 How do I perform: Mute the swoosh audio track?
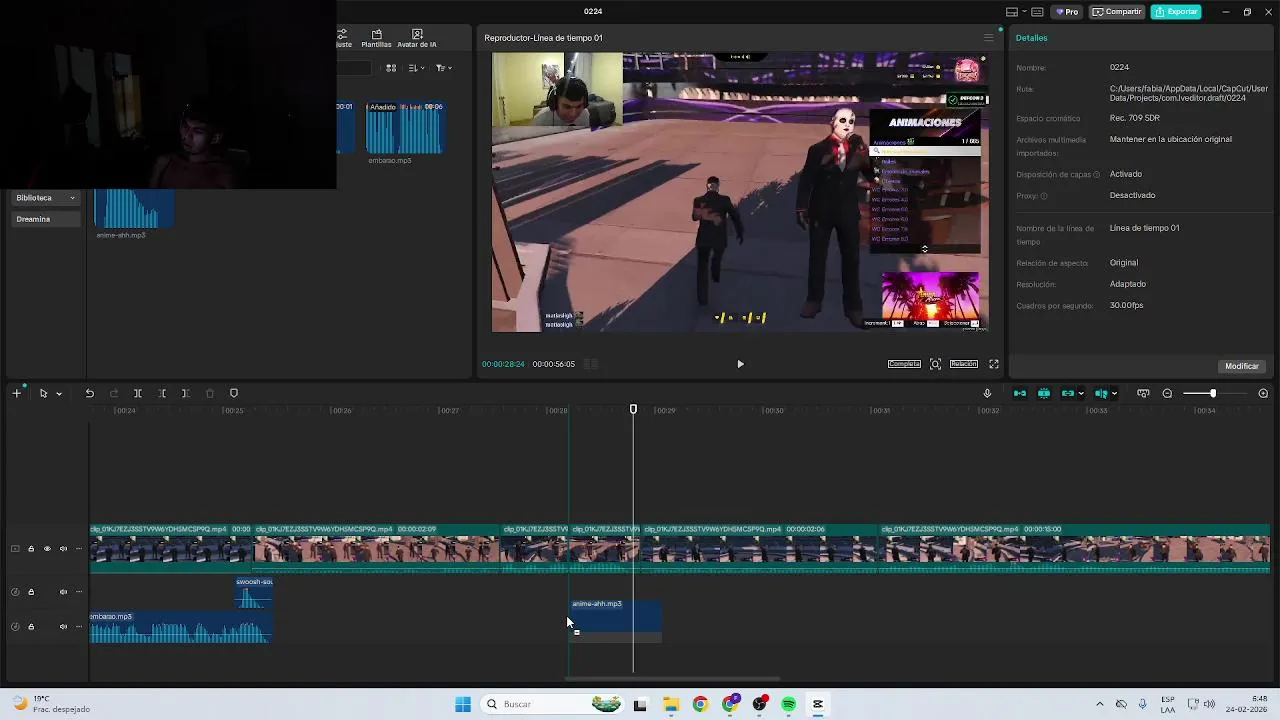[x=63, y=592]
